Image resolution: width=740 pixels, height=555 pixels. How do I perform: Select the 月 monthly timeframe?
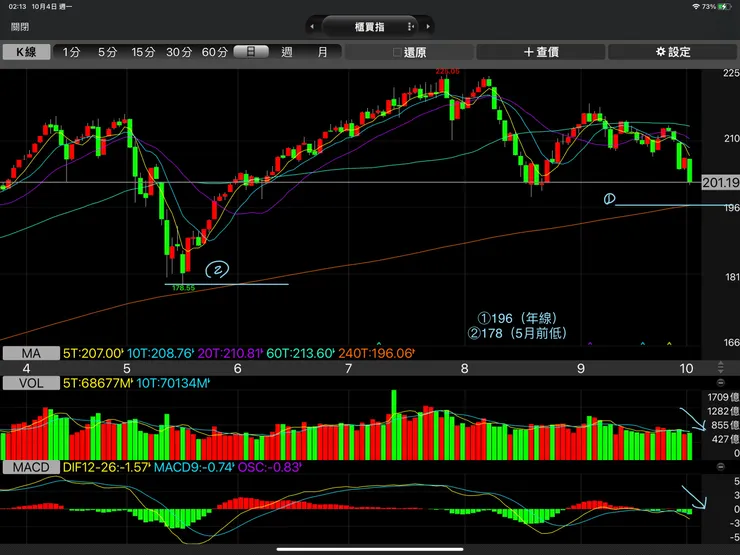tap(322, 52)
